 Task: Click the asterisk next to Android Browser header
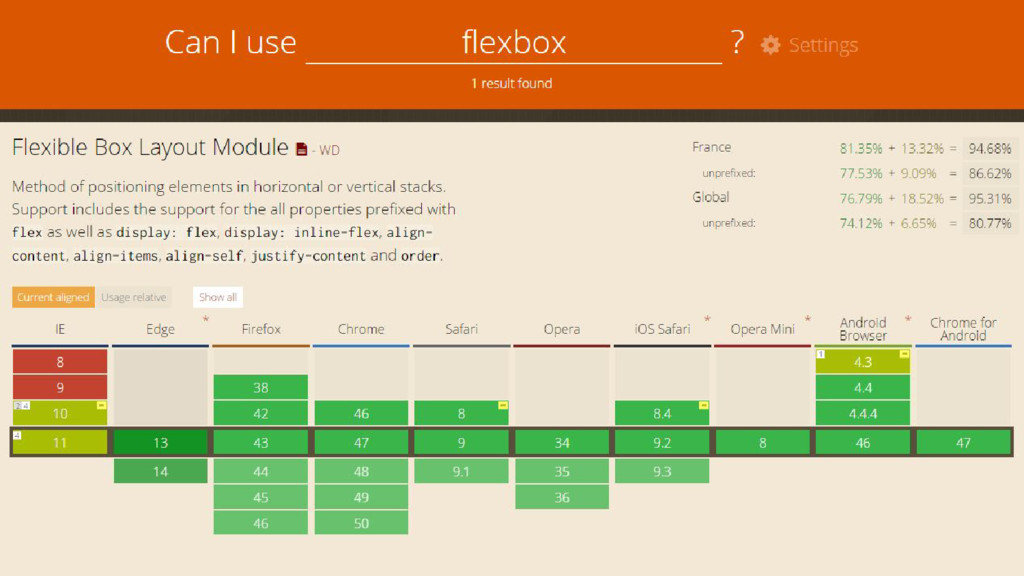coord(908,319)
